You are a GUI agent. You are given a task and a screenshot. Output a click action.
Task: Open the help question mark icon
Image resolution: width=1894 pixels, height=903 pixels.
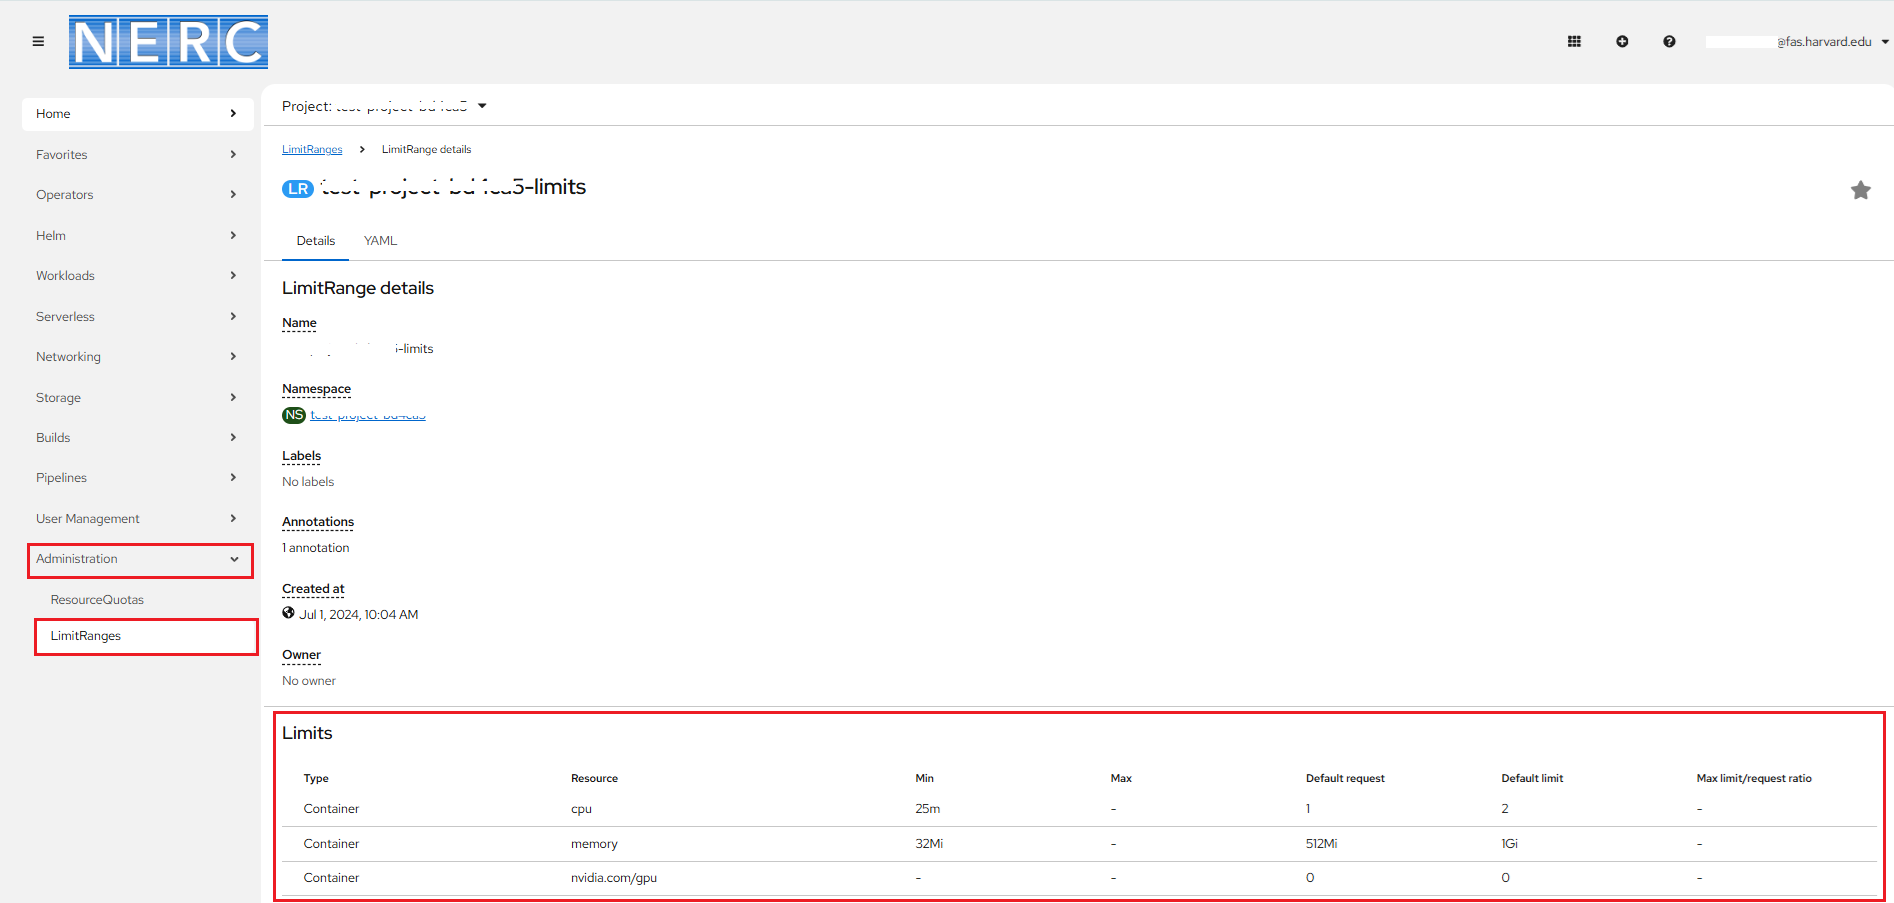pyautogui.click(x=1669, y=42)
